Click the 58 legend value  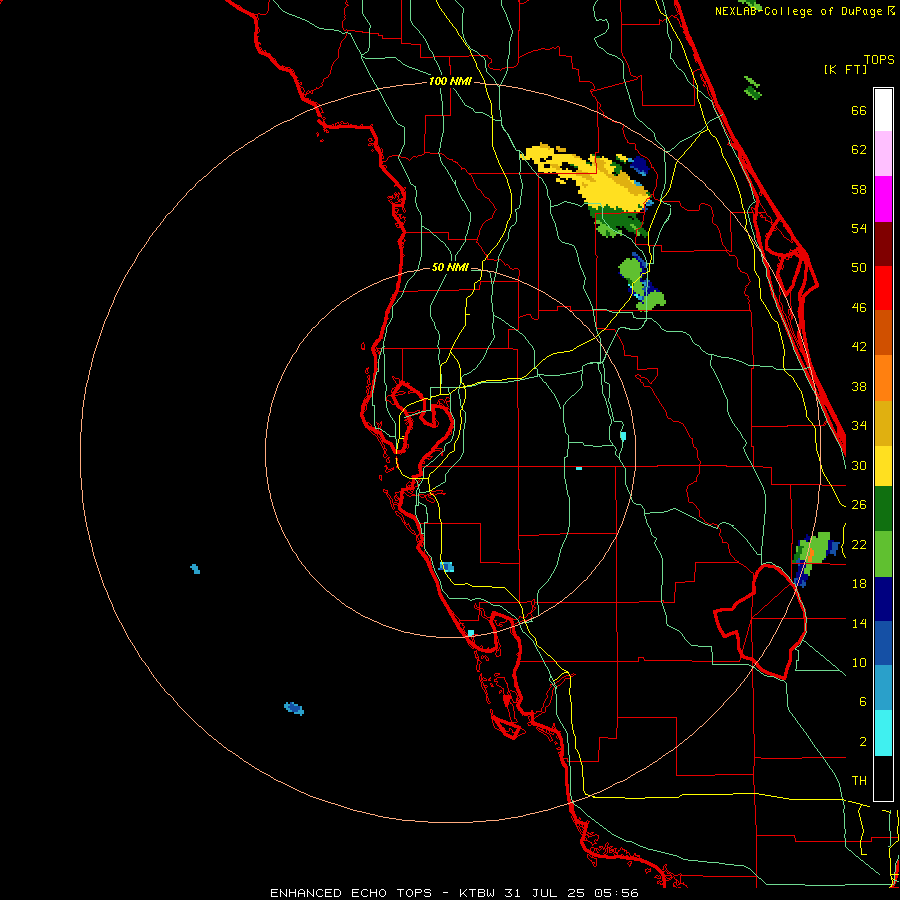tap(859, 189)
